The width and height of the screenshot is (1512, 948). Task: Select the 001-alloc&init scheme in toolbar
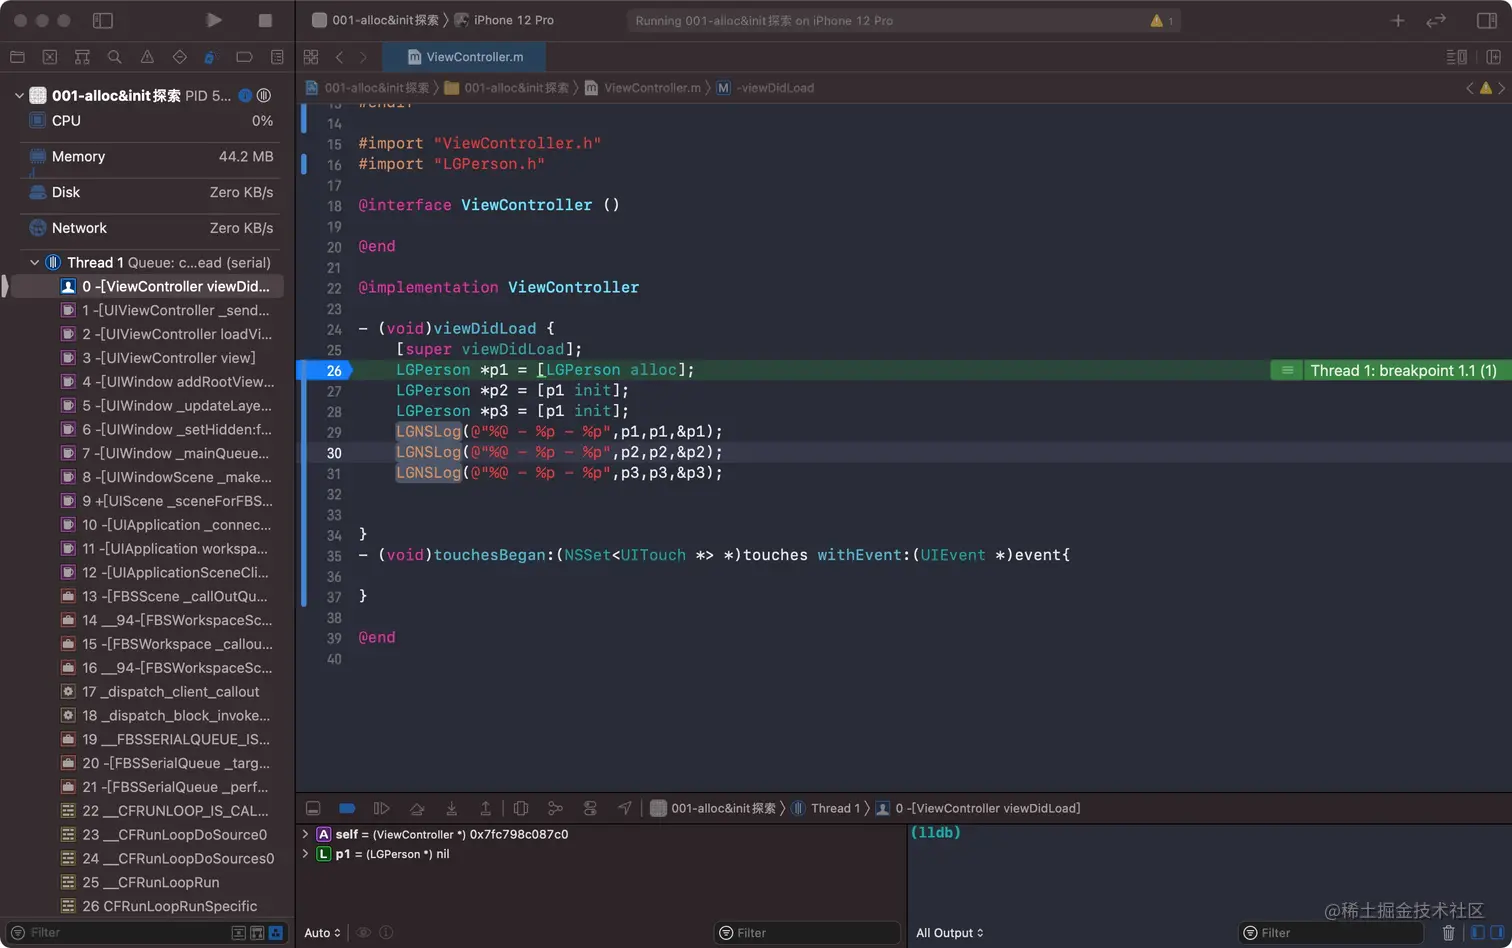click(x=376, y=20)
